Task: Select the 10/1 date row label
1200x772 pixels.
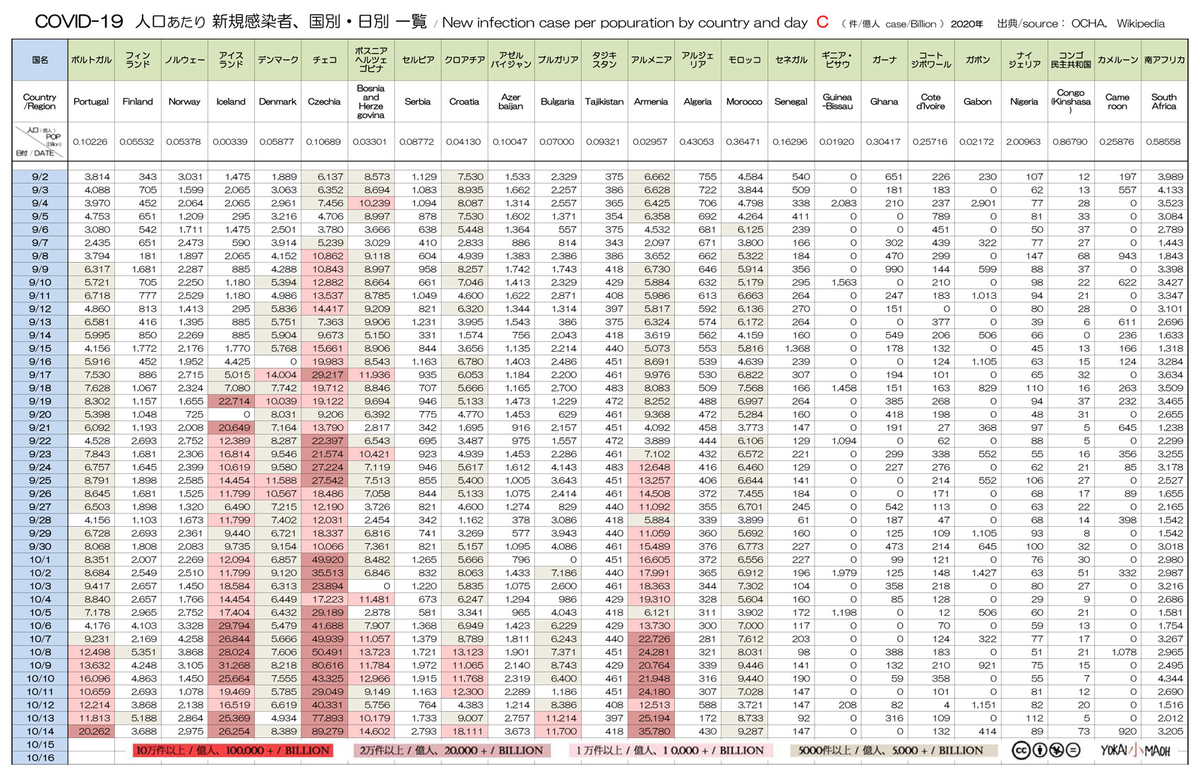Action: point(40,559)
